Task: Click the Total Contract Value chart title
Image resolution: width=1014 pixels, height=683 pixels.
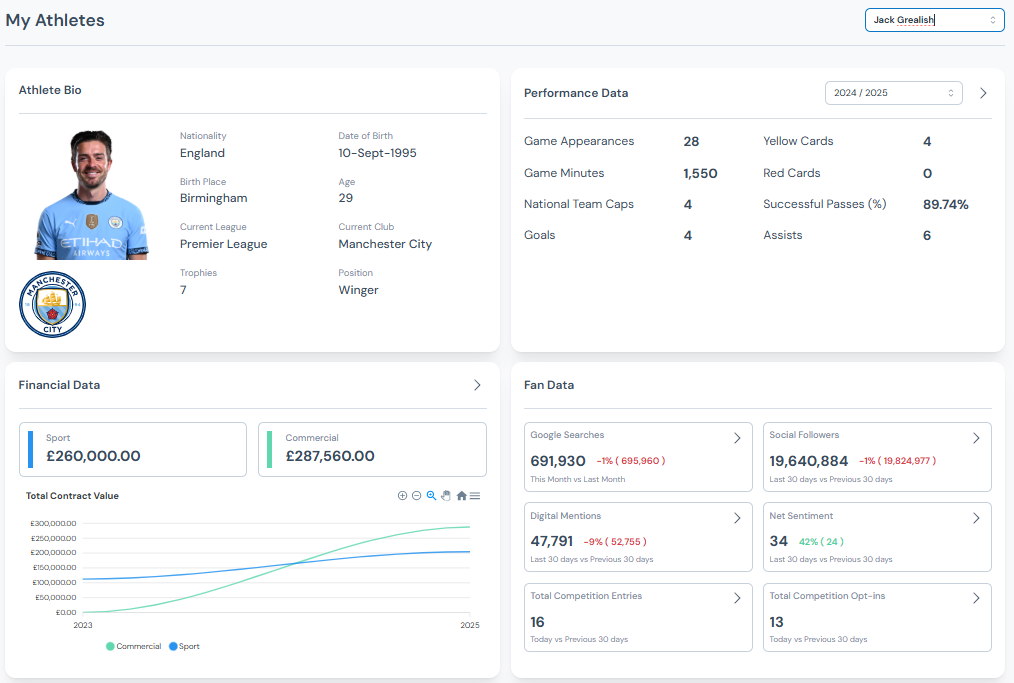Action: (72, 495)
